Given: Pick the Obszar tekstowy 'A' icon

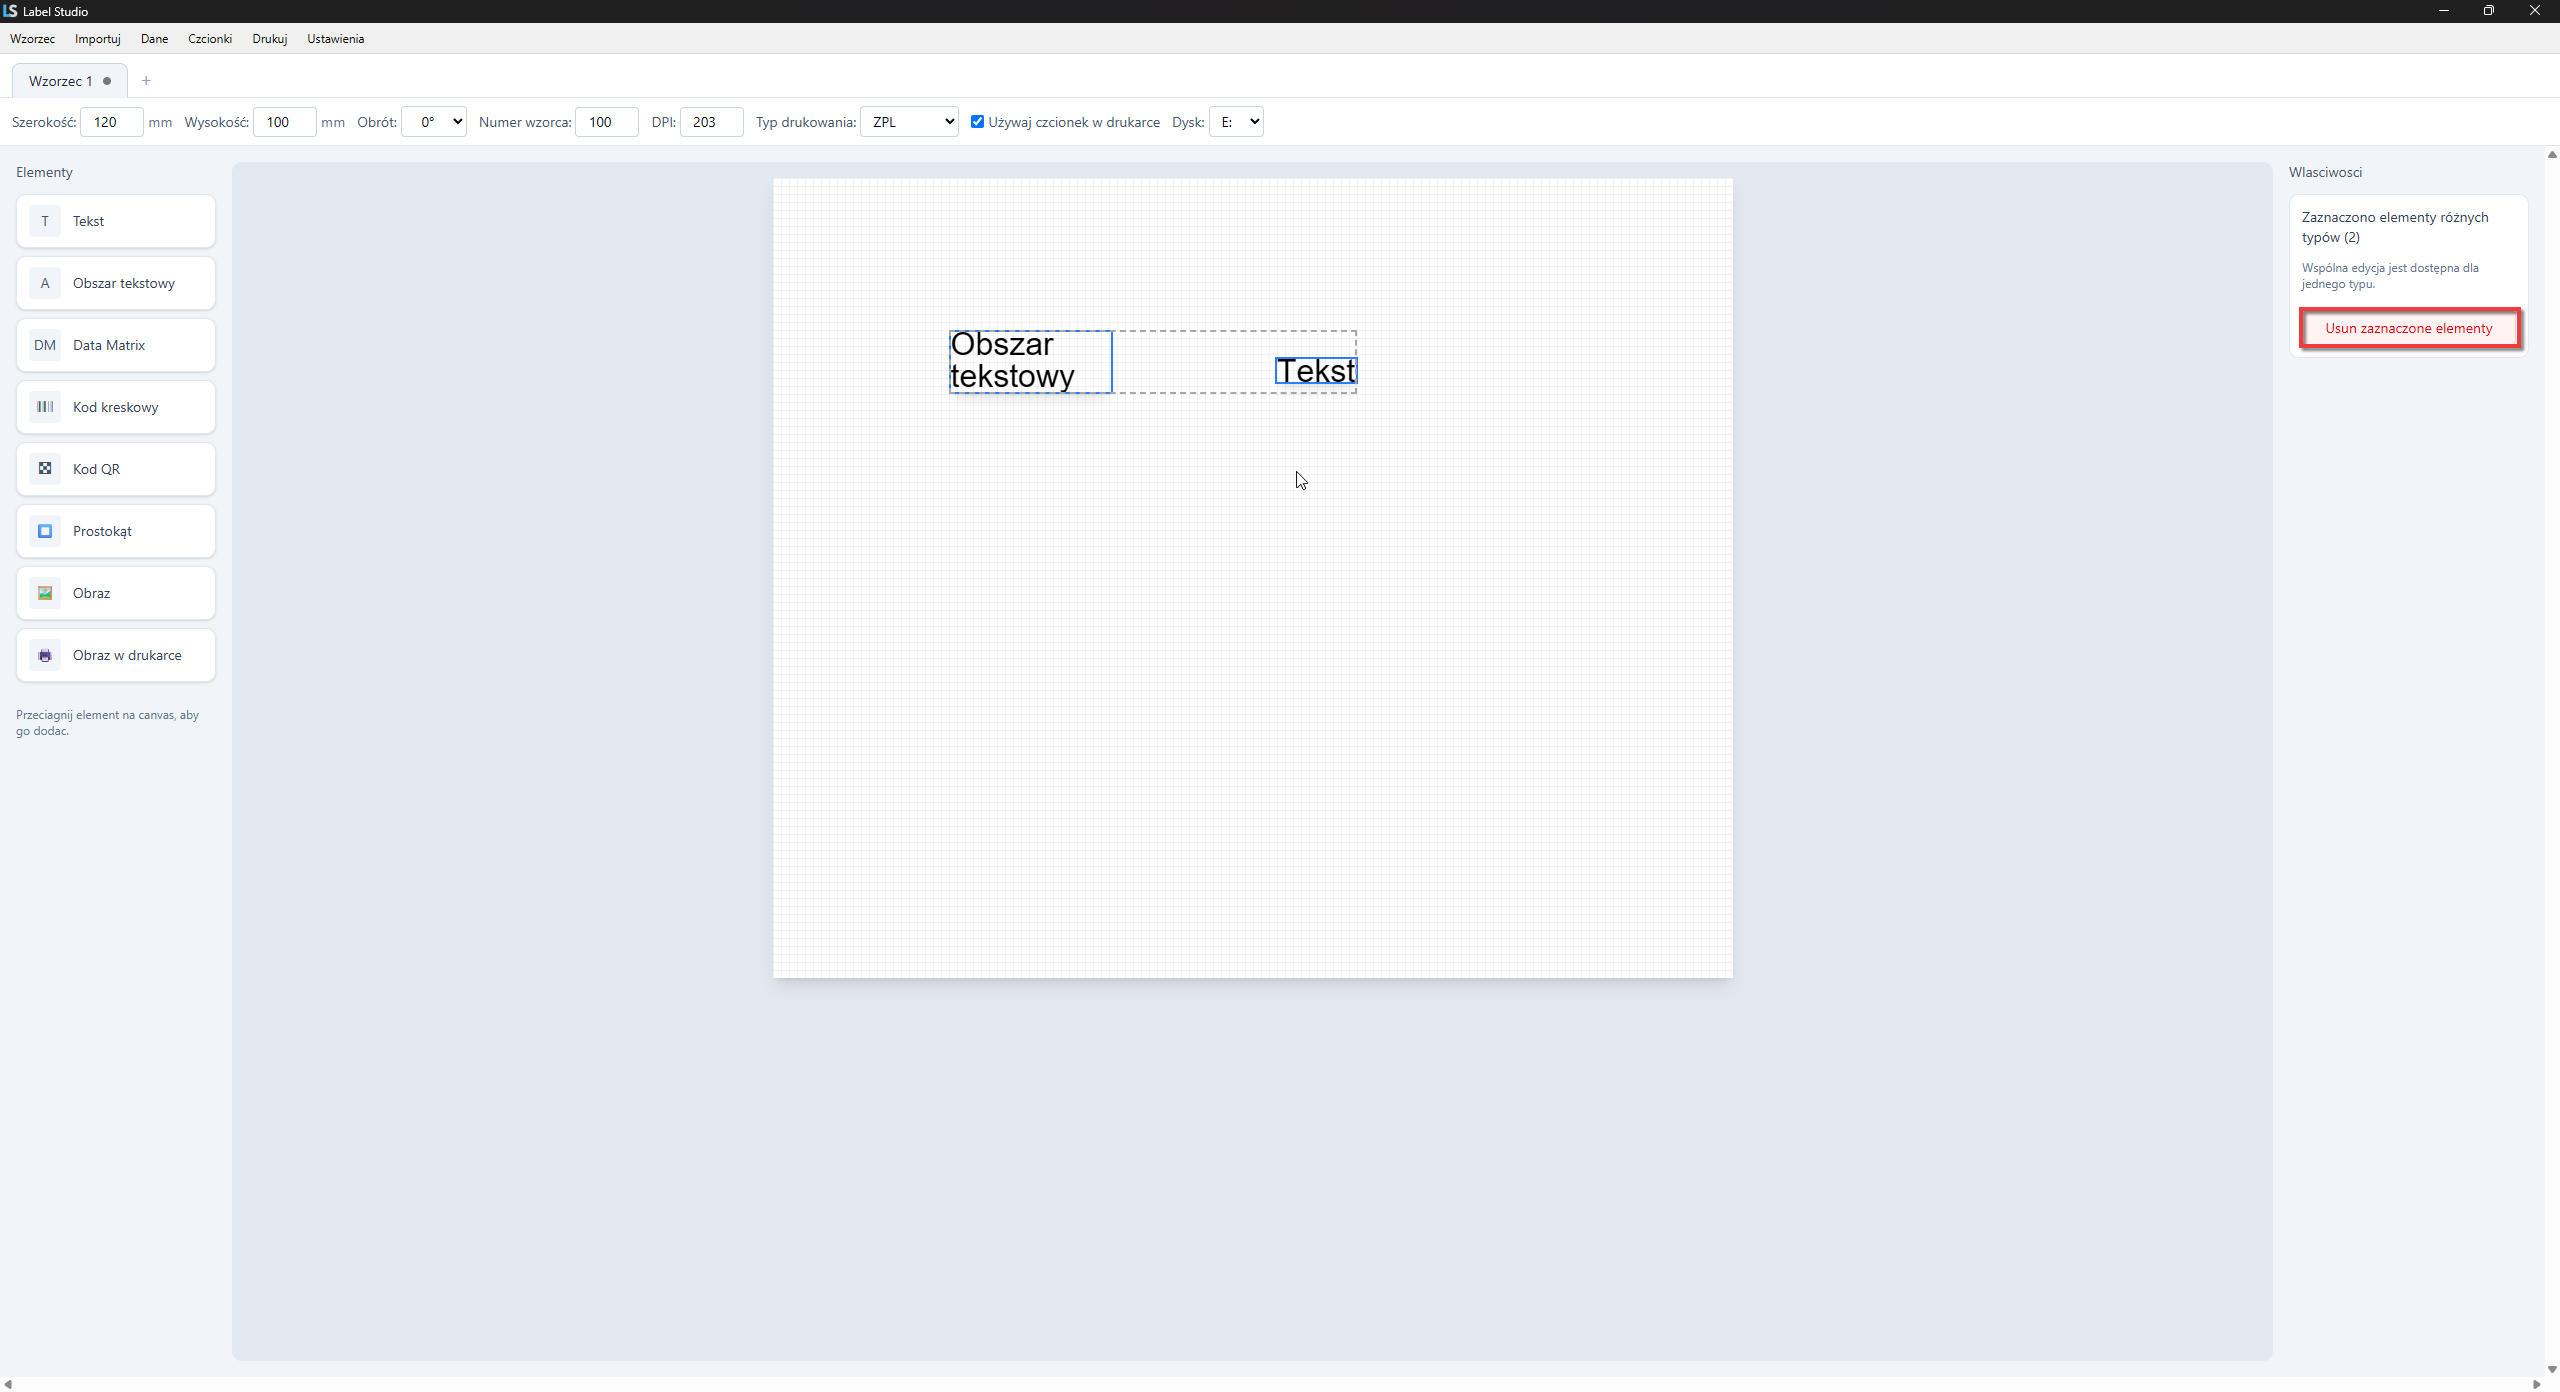Looking at the screenshot, I should point(45,283).
